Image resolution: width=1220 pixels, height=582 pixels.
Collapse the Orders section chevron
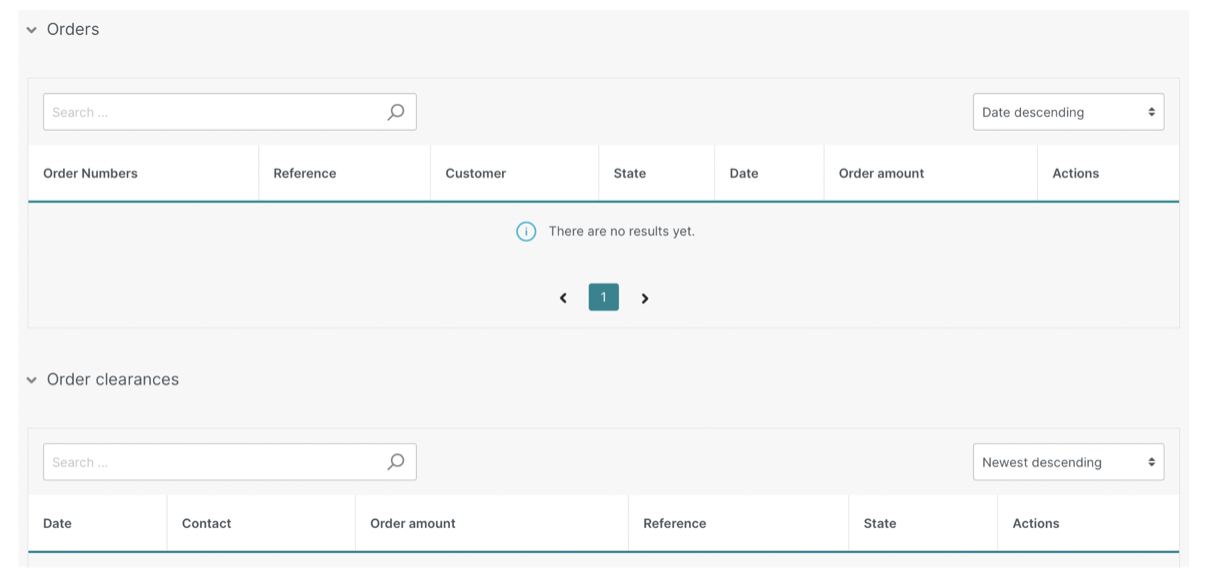(32, 30)
